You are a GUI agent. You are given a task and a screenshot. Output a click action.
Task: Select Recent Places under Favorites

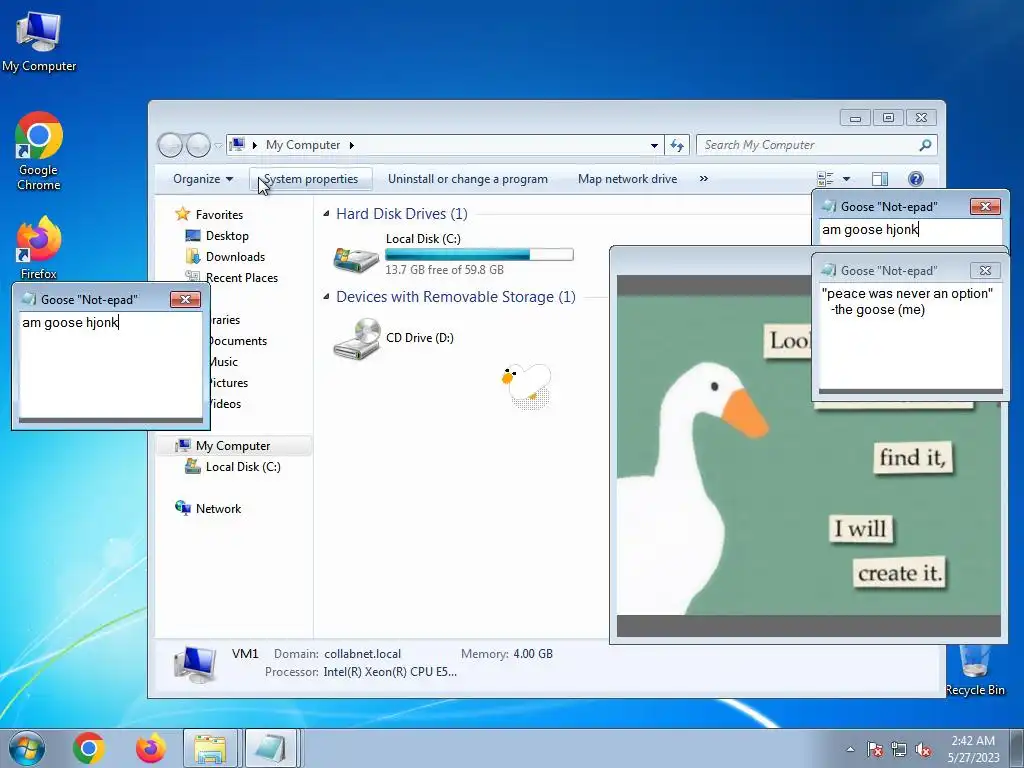241,278
